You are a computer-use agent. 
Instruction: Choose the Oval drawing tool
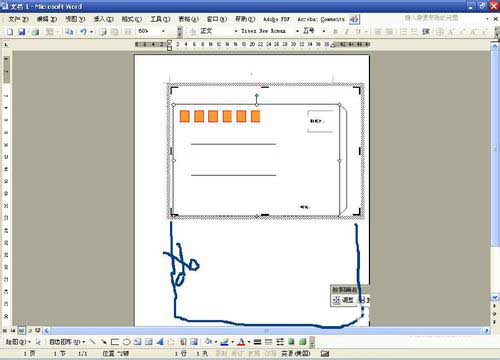[x=126, y=342]
